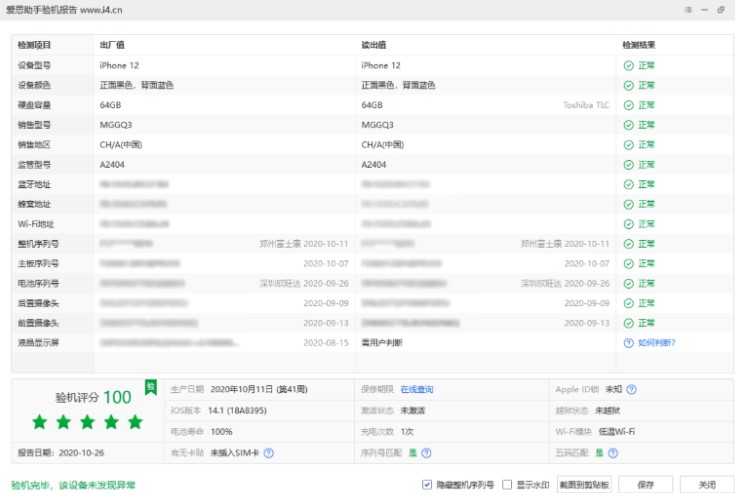Click the check icon in 销售地区 row
Screen dimensions: 735x493
coord(629,145)
